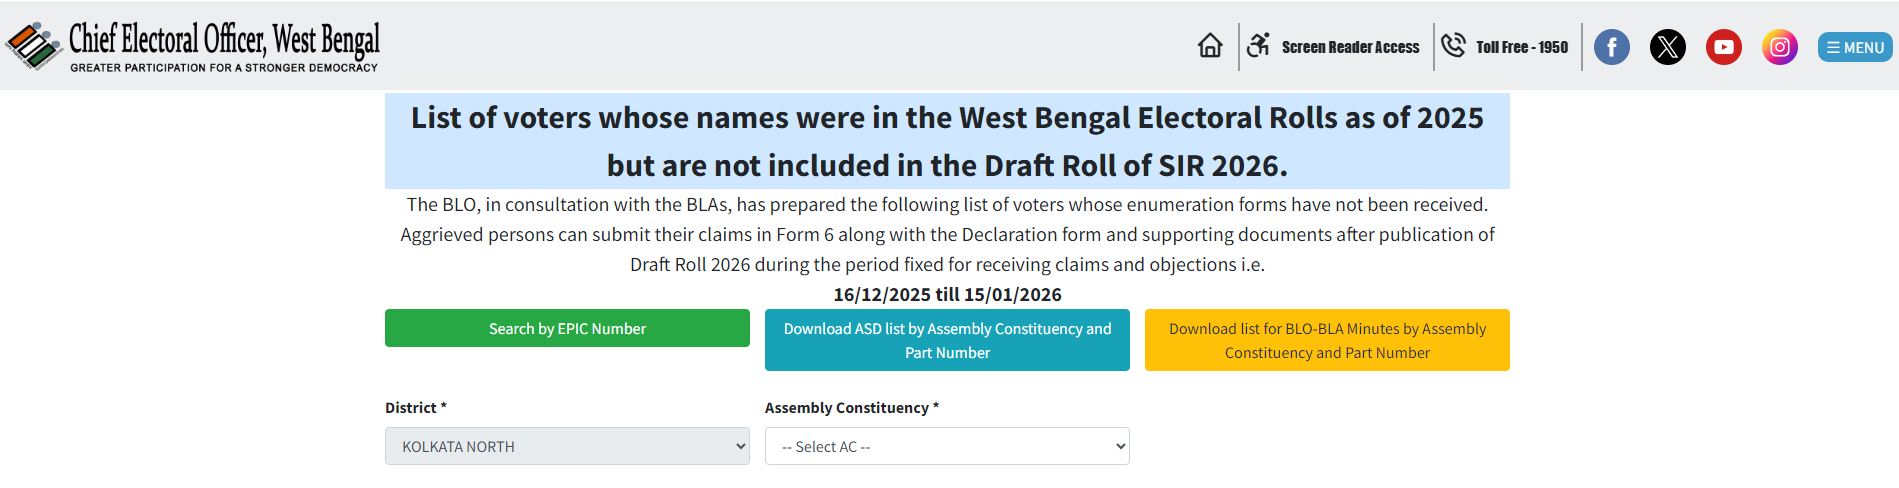Screen dimensions: 1899x488
Task: Open the Select AC dropdown
Action: [947, 446]
